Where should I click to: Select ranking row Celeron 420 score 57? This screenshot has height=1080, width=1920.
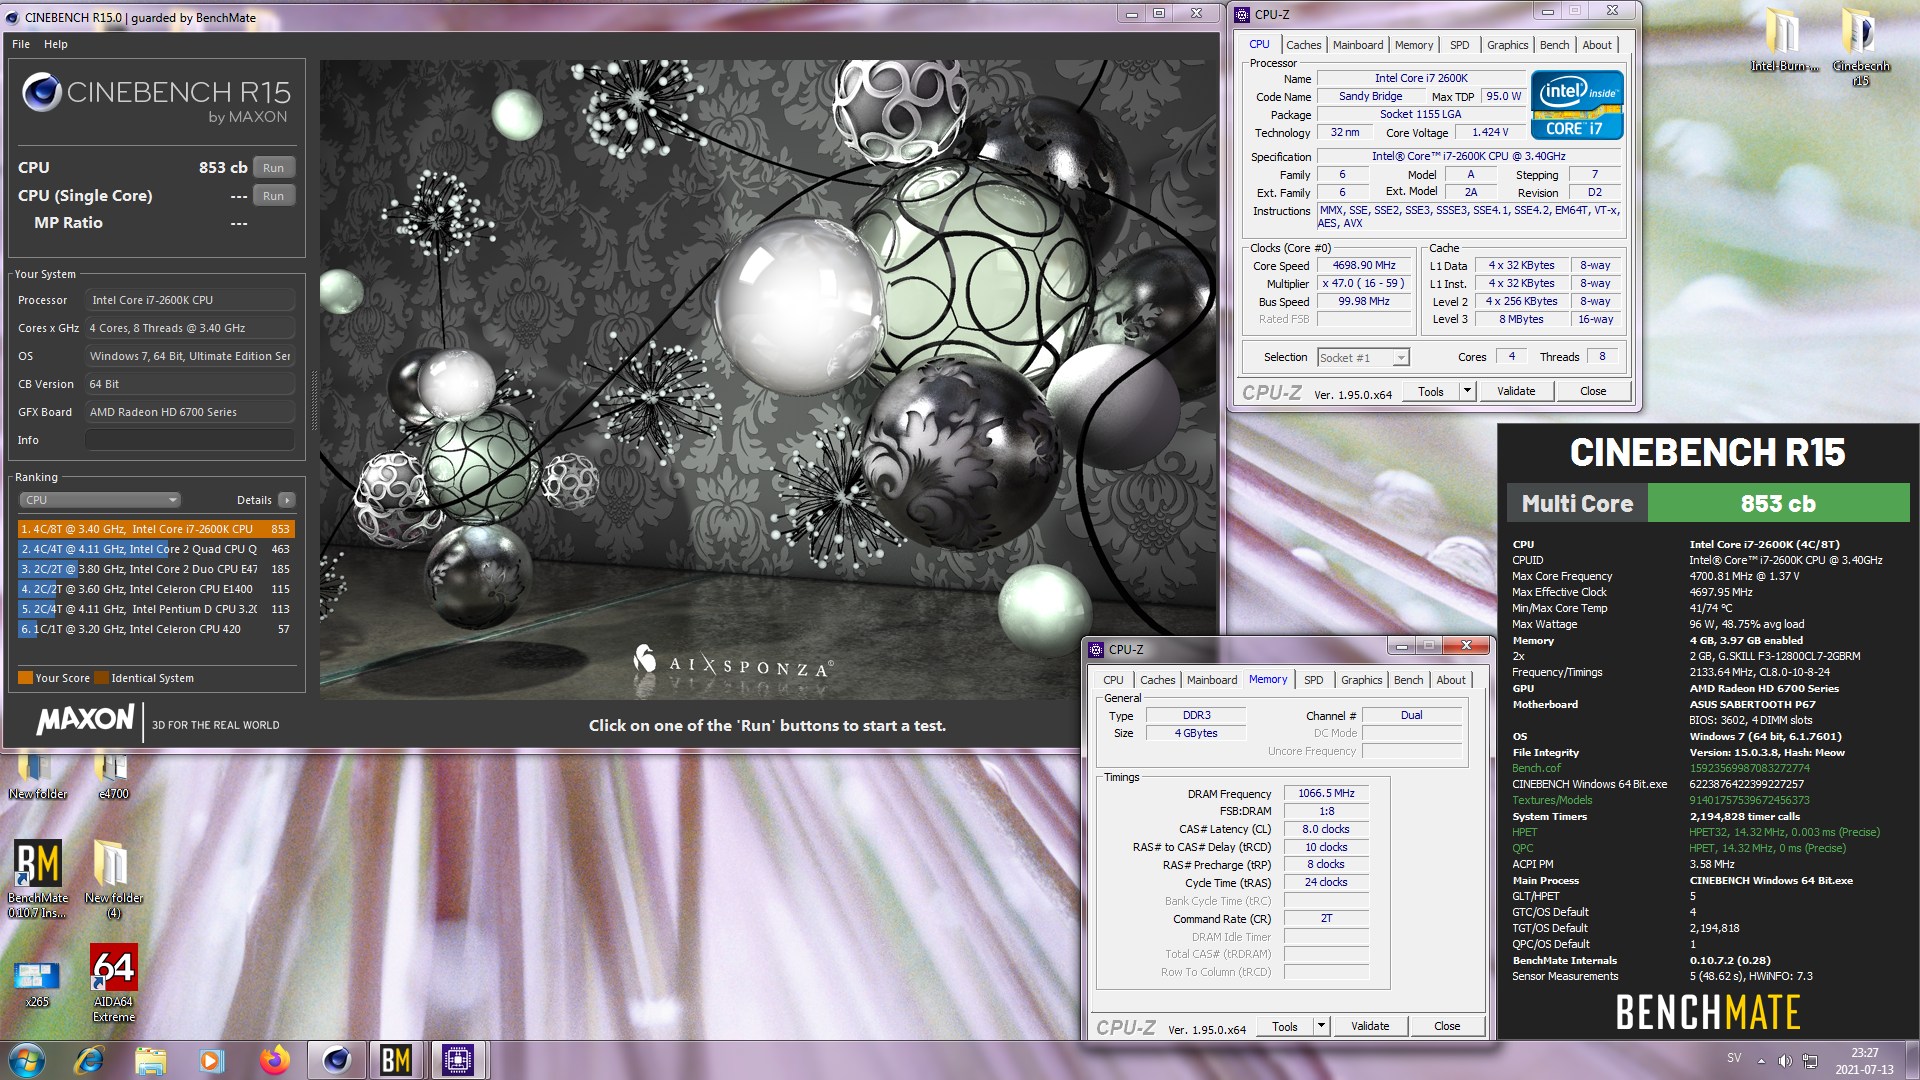click(156, 629)
